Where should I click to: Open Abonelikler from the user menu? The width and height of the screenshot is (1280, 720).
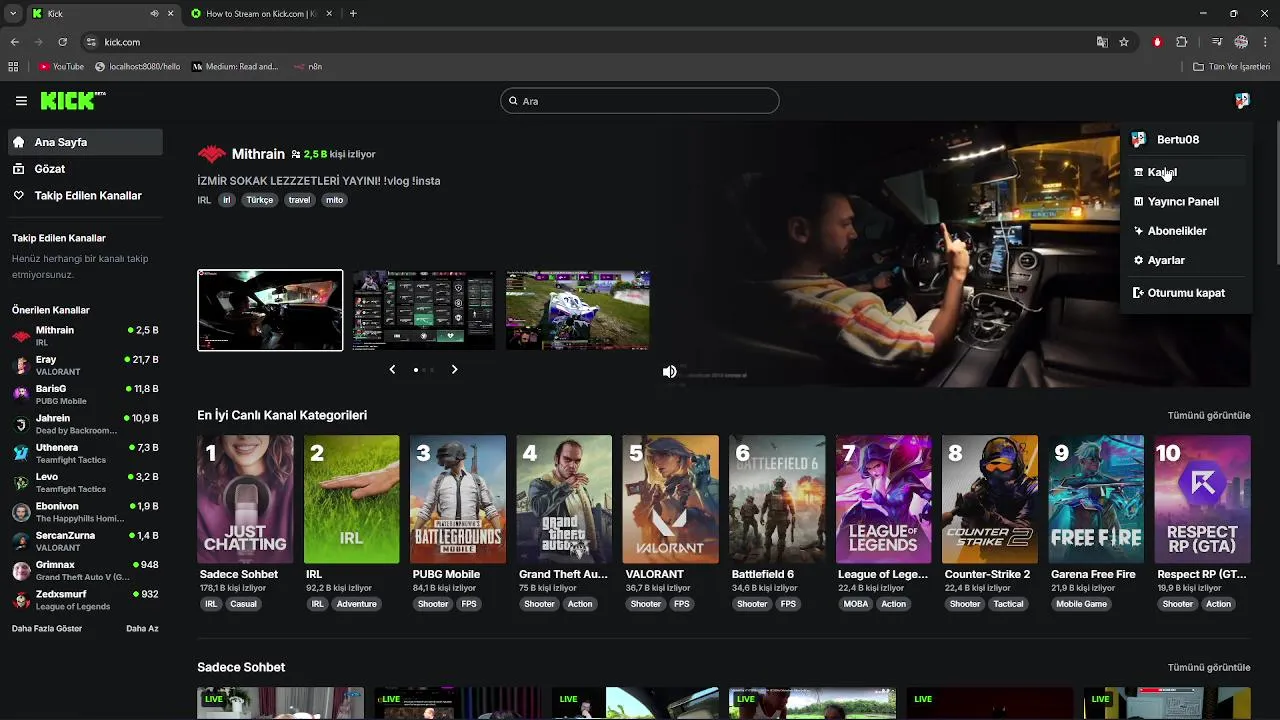click(1187, 231)
